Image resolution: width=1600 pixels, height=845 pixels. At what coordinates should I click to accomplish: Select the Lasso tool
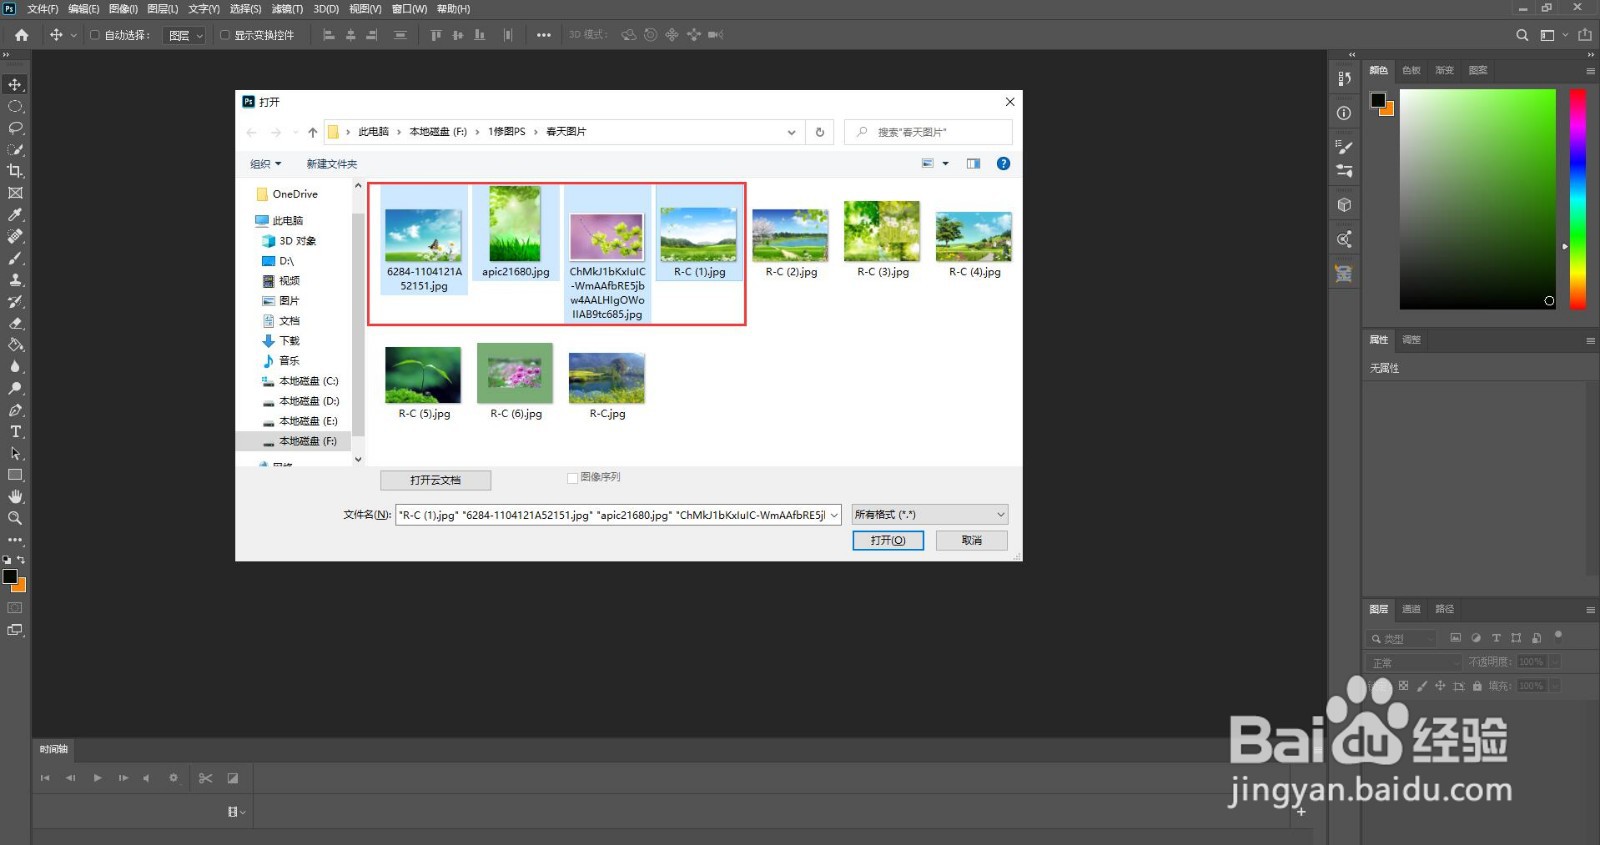tap(15, 128)
